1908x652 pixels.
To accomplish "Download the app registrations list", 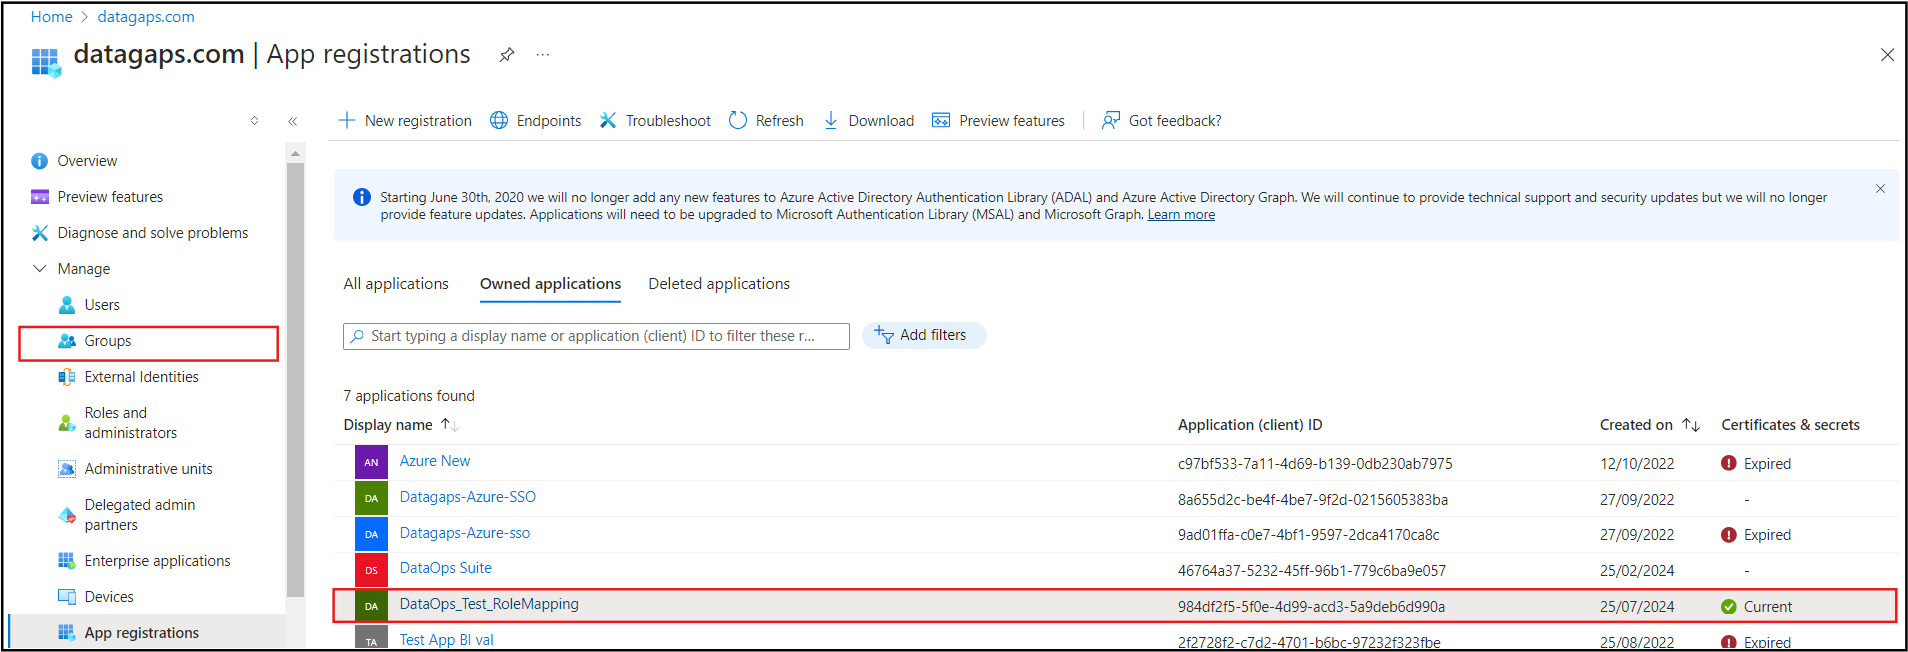I will coord(868,120).
